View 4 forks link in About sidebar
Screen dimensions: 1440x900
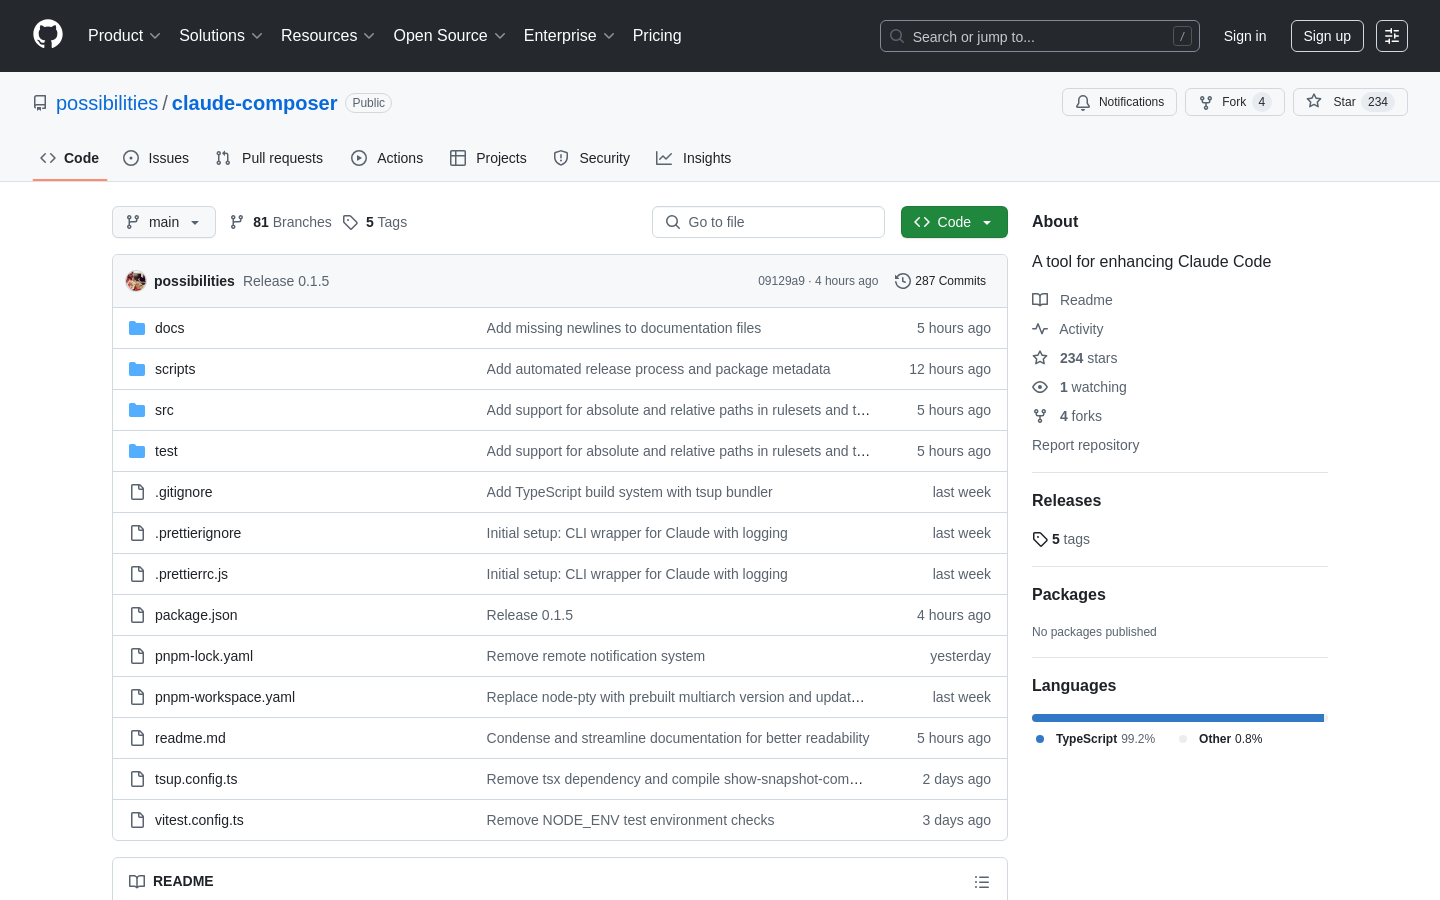coord(1067,416)
